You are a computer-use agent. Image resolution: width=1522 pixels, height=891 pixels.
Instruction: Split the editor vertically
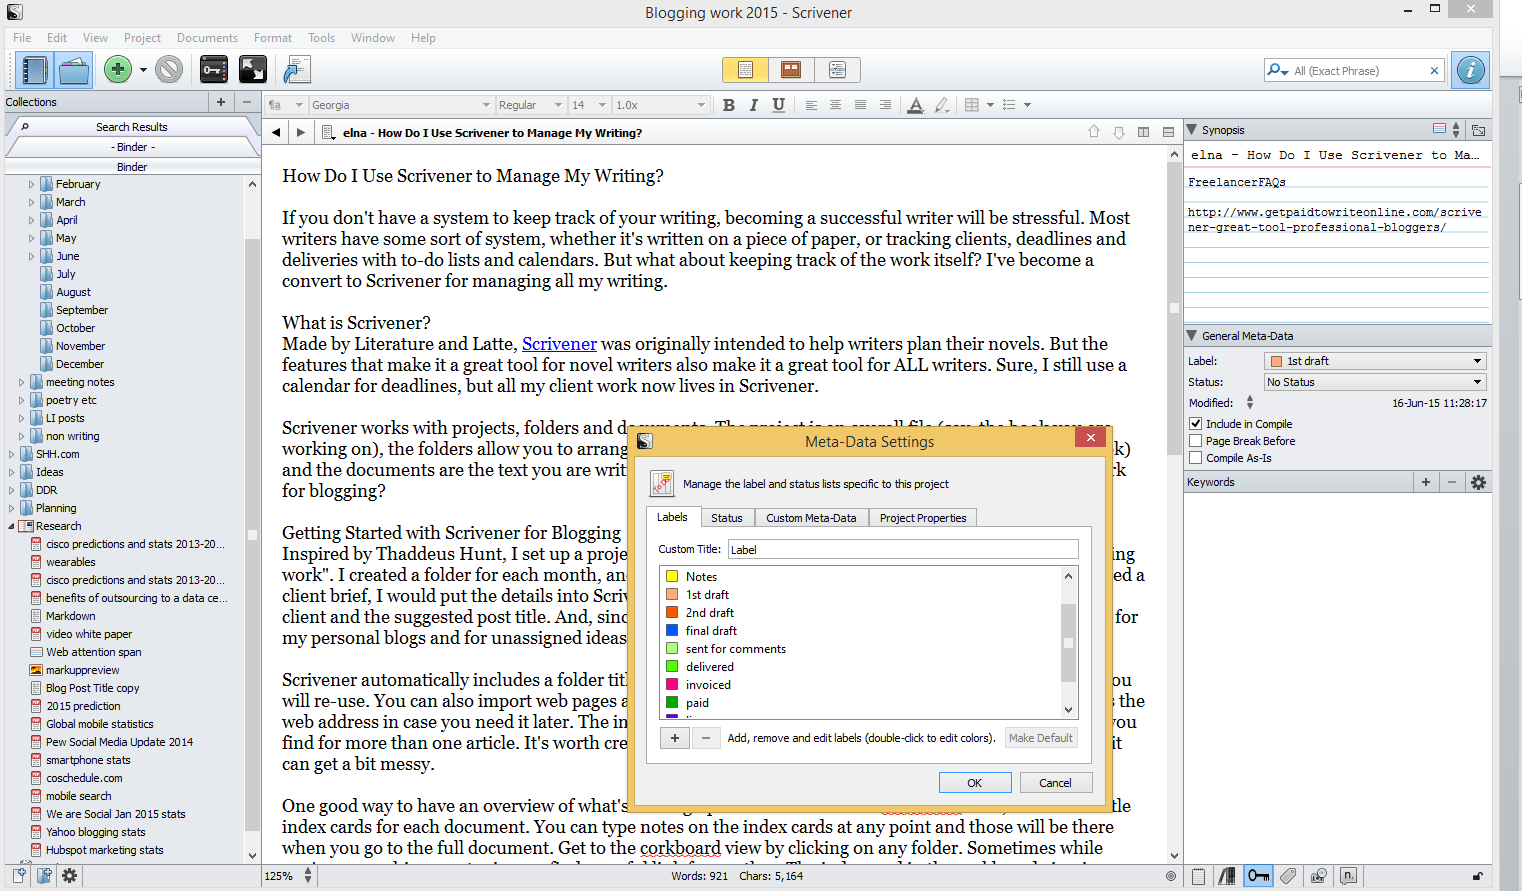pos(1143,132)
